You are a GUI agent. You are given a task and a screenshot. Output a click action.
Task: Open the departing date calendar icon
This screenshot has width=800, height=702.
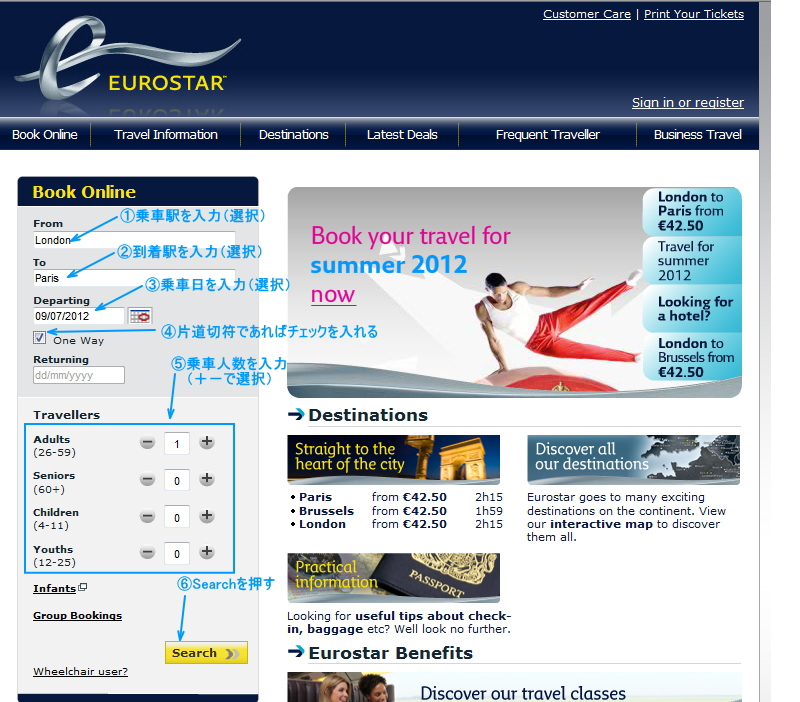140,316
